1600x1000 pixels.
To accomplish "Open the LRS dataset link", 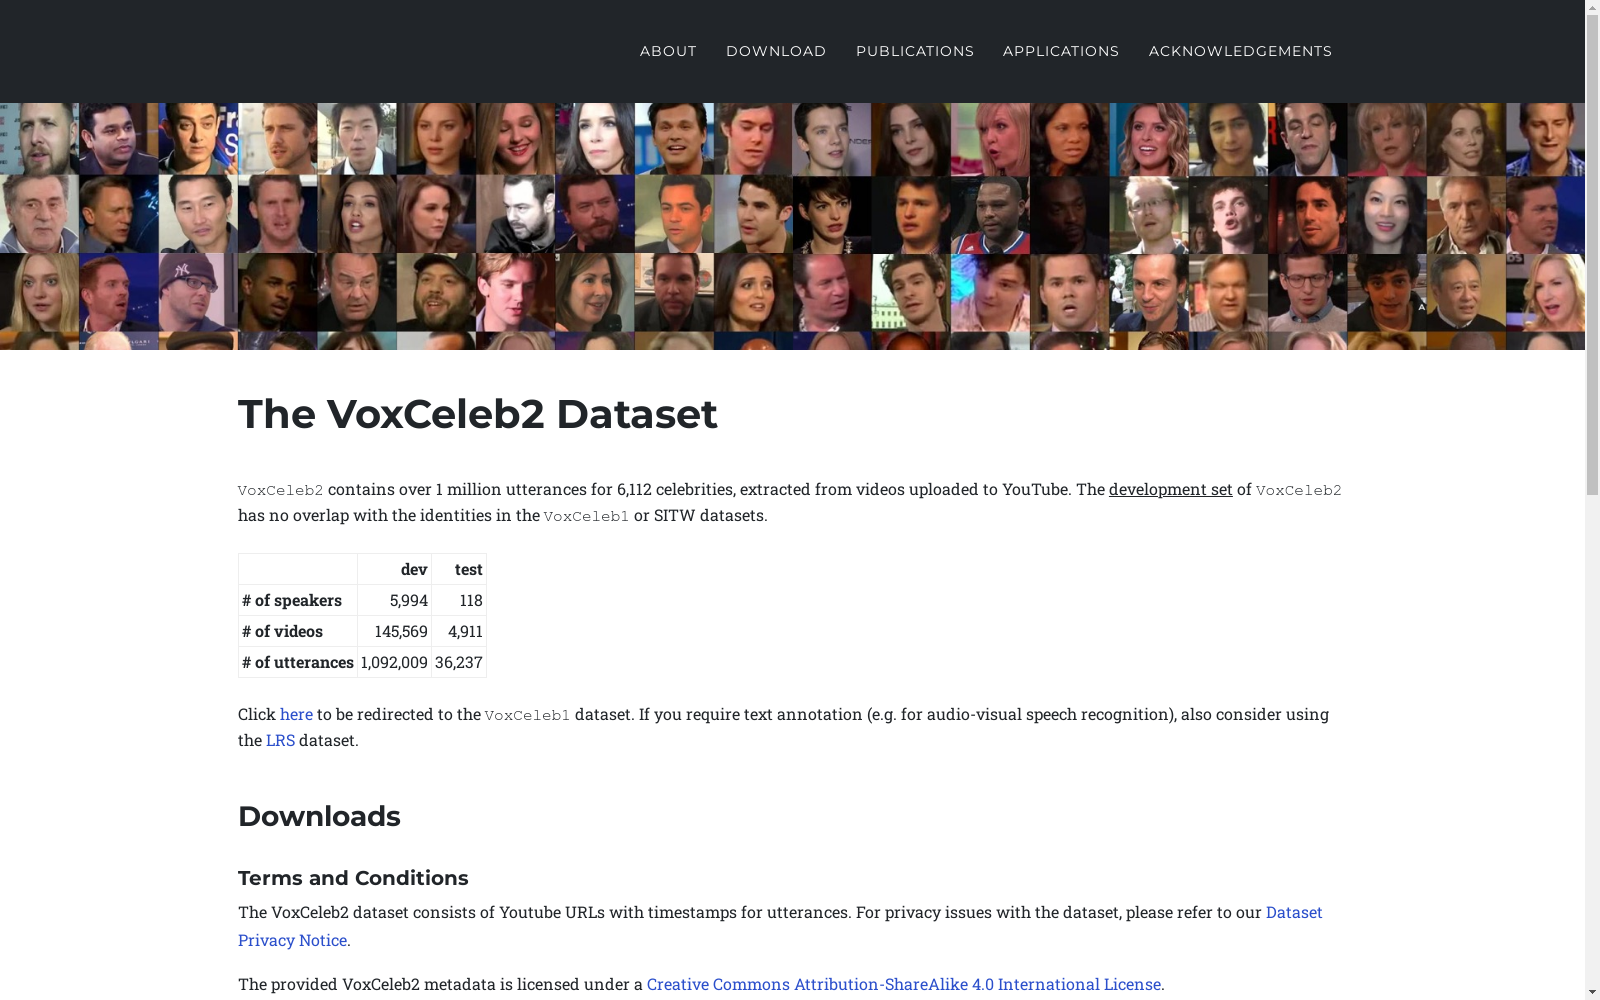I will coord(280,740).
